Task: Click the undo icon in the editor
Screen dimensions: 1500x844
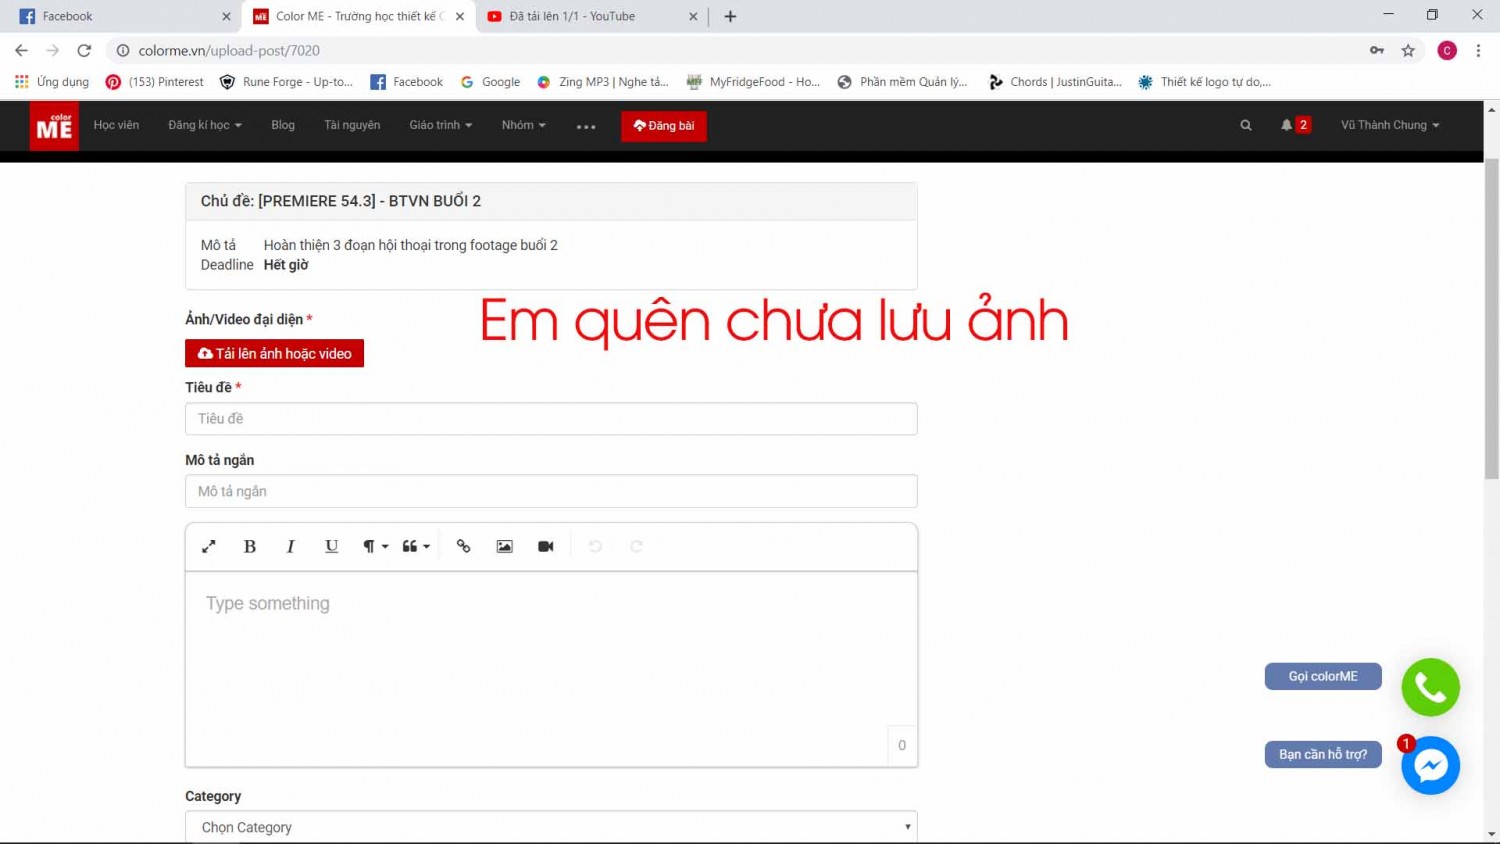Action: (595, 546)
